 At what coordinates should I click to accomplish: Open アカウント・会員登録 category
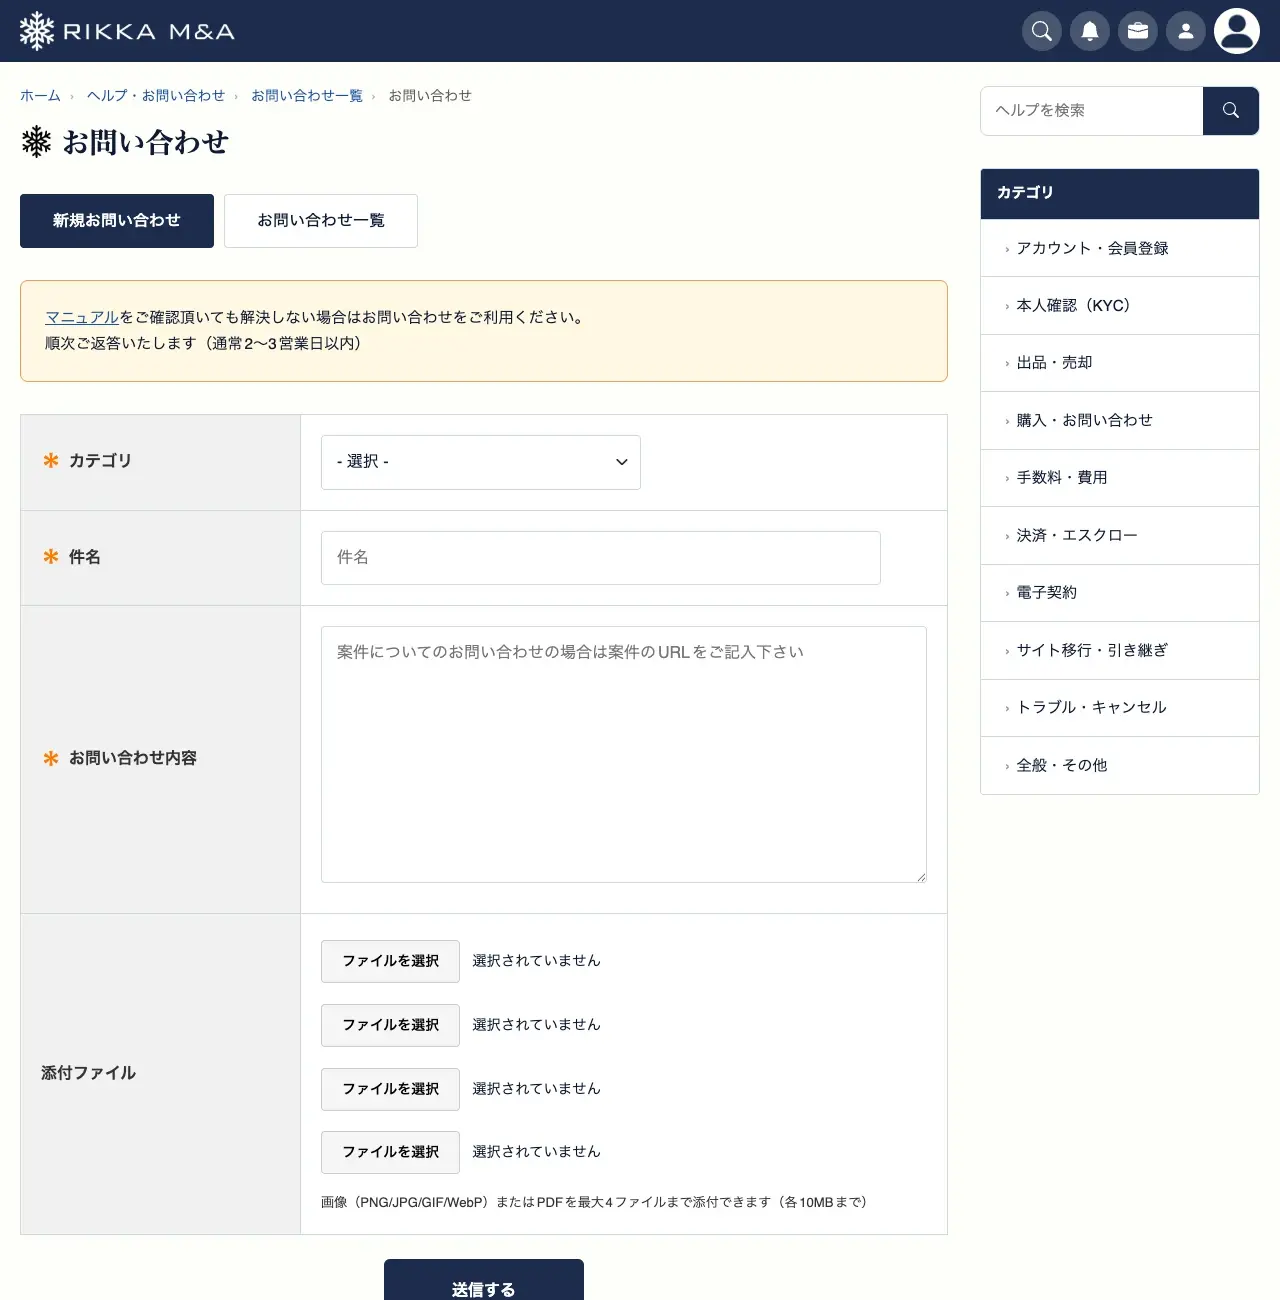[x=1120, y=248]
